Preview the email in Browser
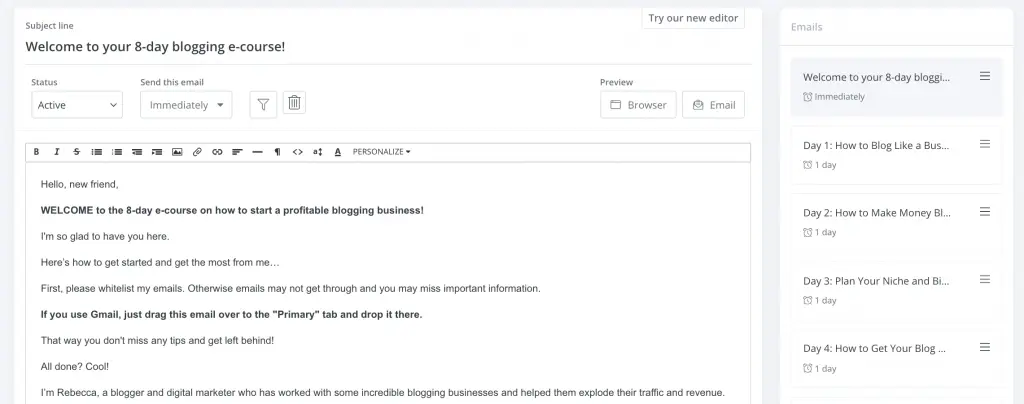The height and width of the screenshot is (404, 1024). point(638,105)
